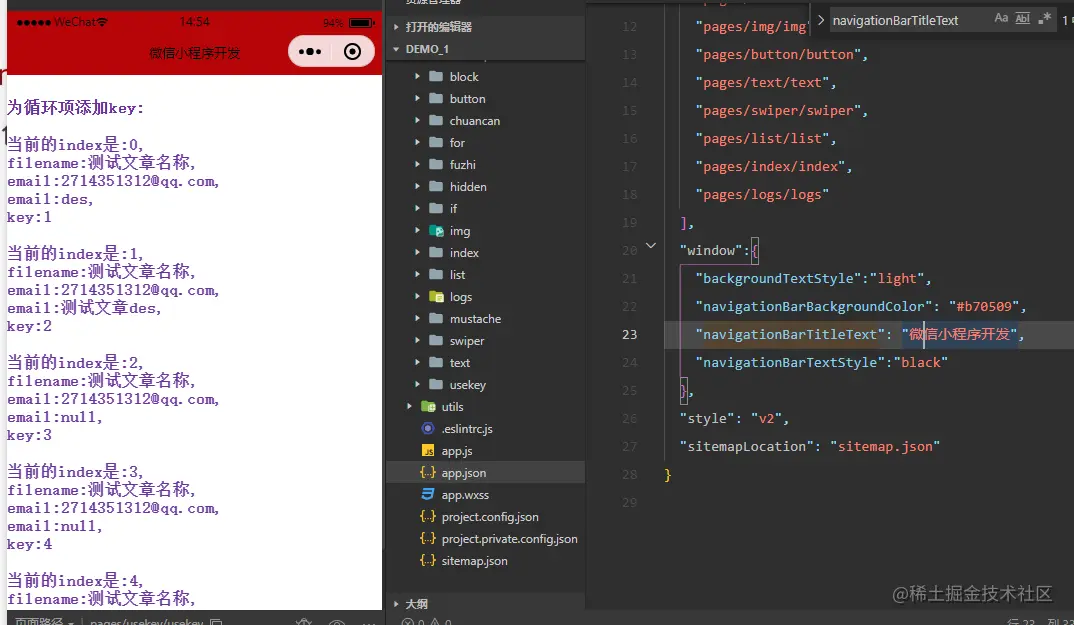Viewport: 1074px width, 625px height.
Task: Collapse the DEMO_1 project section
Action: tap(396, 49)
